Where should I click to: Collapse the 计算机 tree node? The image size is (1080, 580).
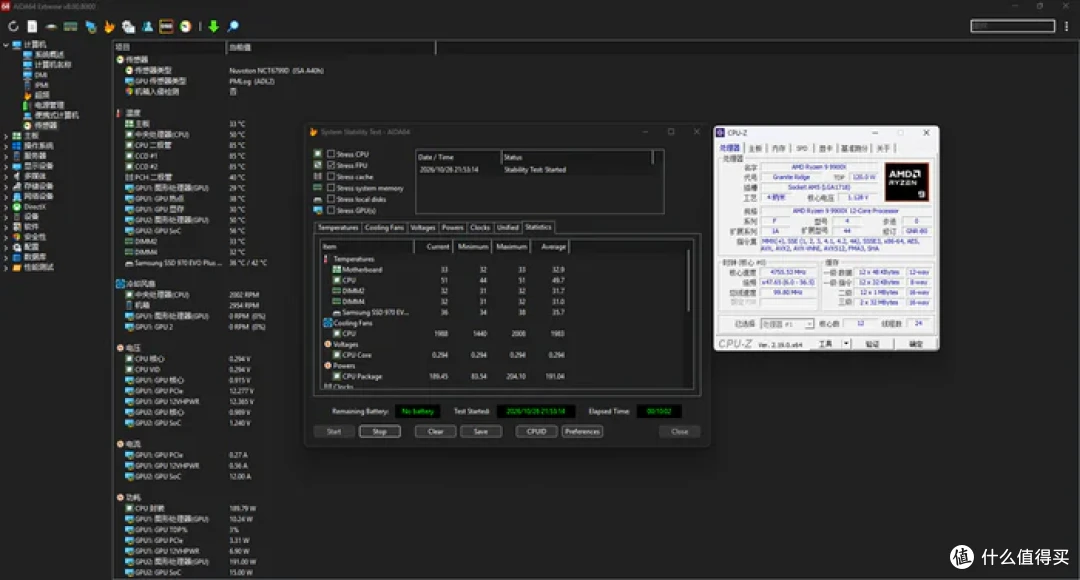pyautogui.click(x=6, y=45)
